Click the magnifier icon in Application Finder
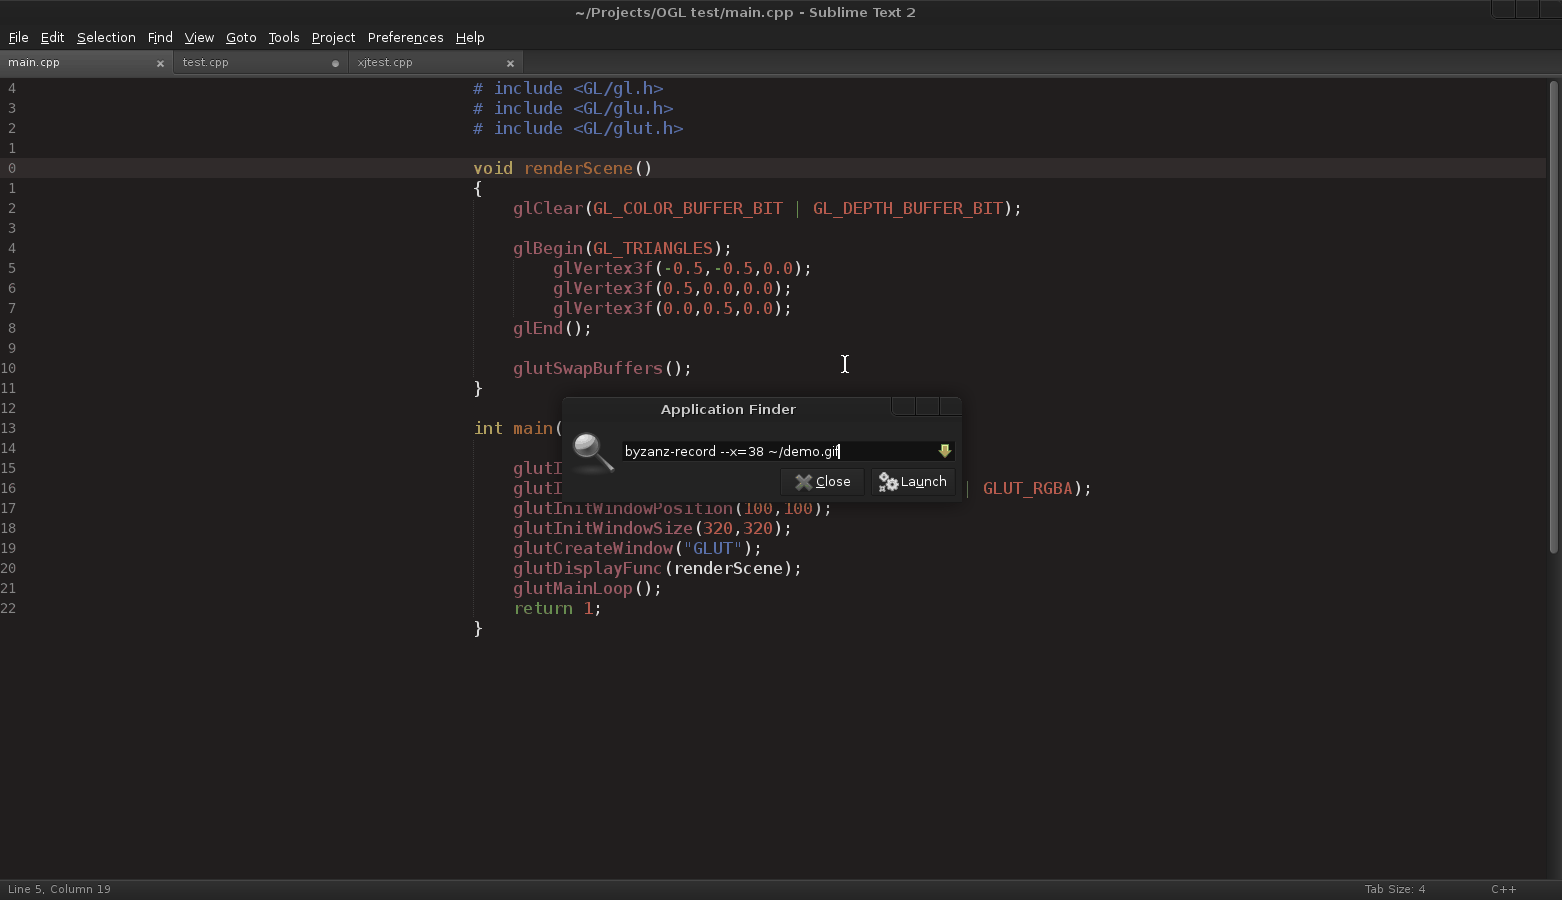The width and height of the screenshot is (1562, 900). tap(593, 452)
